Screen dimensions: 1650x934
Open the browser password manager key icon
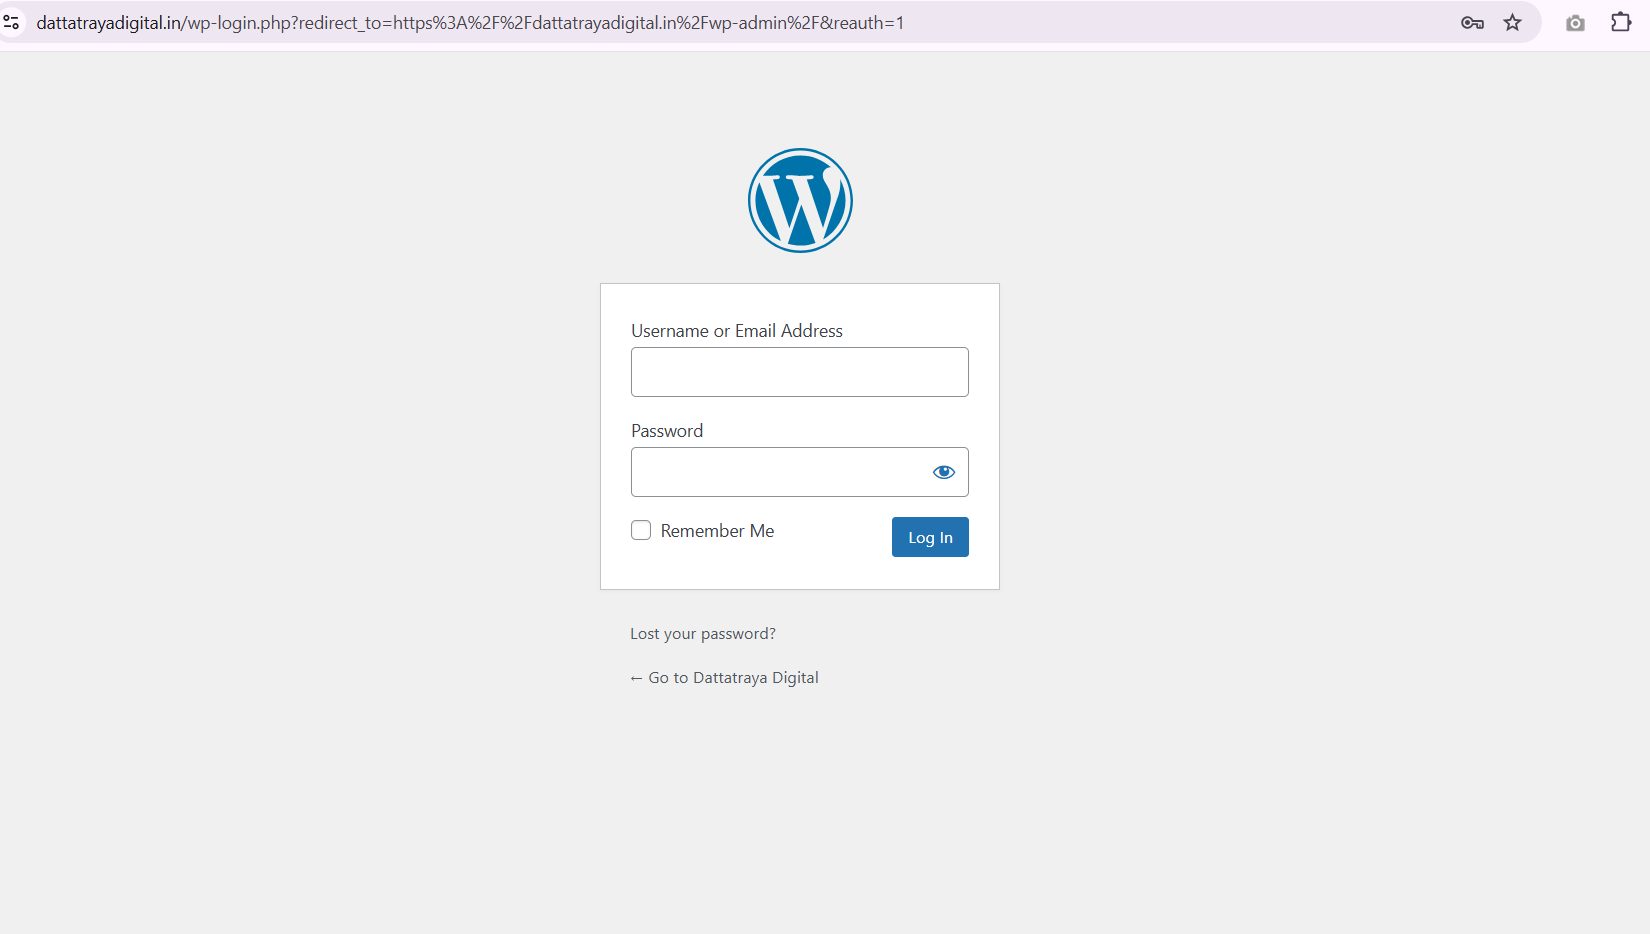click(x=1472, y=21)
